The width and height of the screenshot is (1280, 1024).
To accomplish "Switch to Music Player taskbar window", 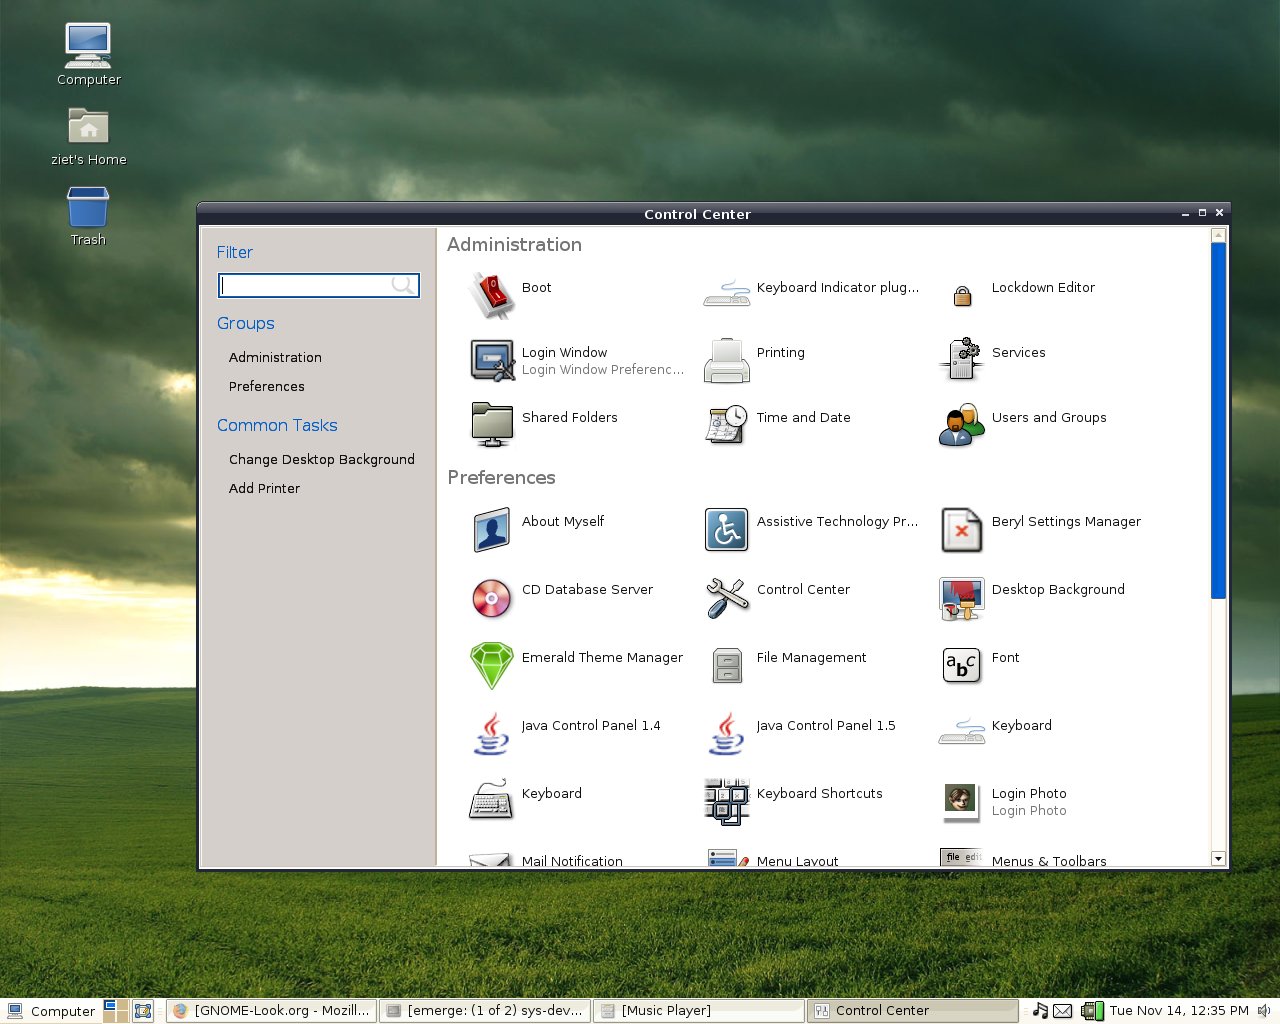I will [x=699, y=1011].
